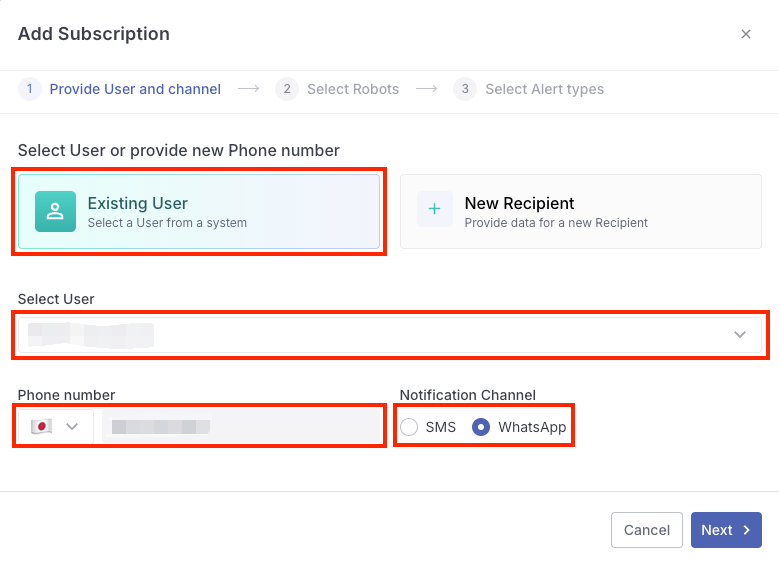Screen dimensions: 779x565
Task: Go to Provide User and channel step
Action: tap(135, 89)
